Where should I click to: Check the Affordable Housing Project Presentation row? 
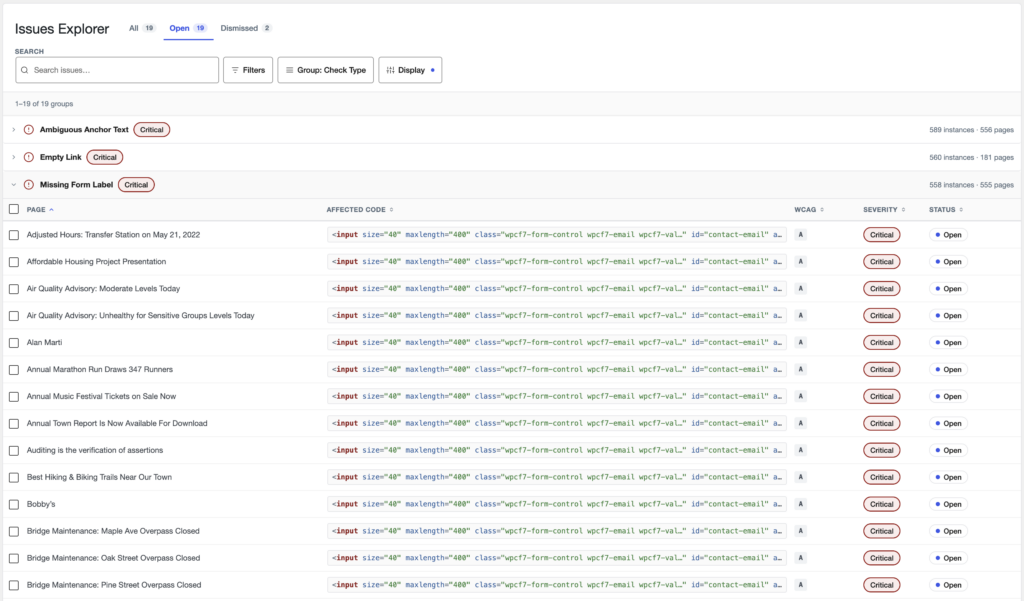tap(14, 262)
